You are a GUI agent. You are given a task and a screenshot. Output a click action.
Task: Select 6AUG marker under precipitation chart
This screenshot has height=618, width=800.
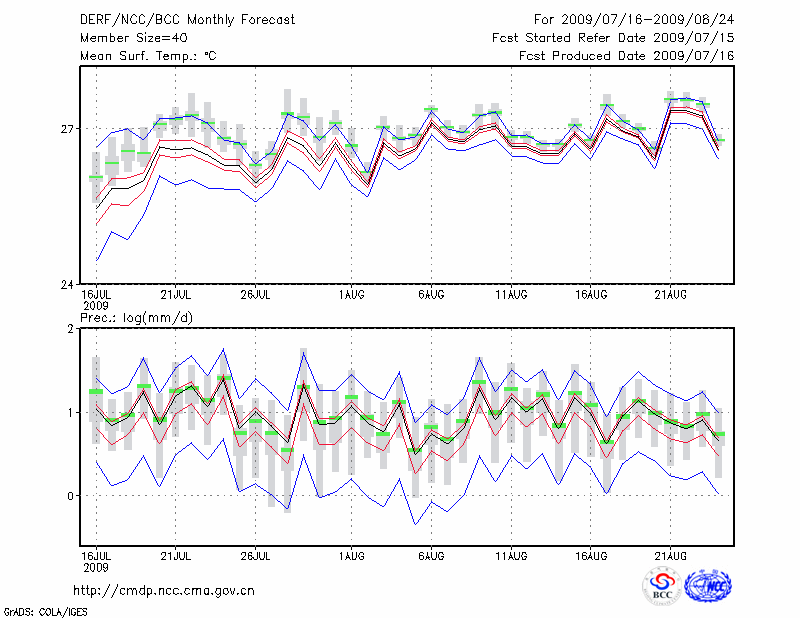[431, 556]
